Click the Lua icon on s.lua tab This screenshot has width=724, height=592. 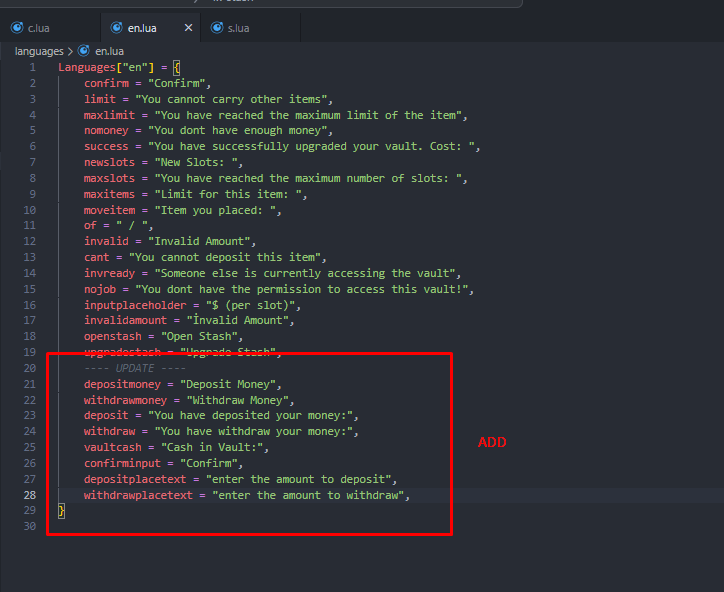point(217,28)
